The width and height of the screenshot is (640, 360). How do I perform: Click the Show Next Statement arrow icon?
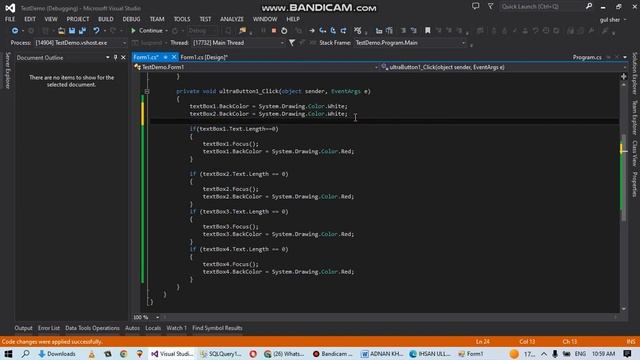click(x=312, y=31)
